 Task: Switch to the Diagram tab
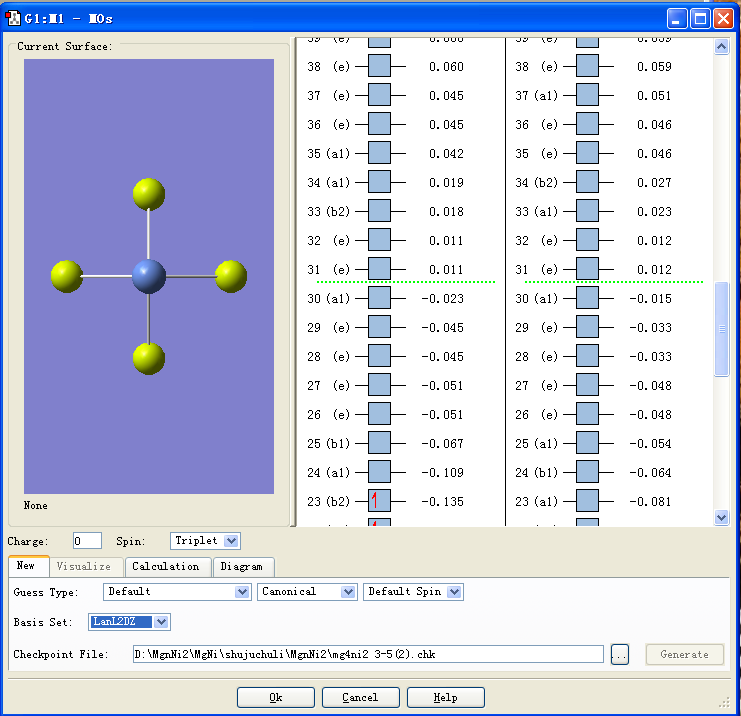tap(241, 566)
